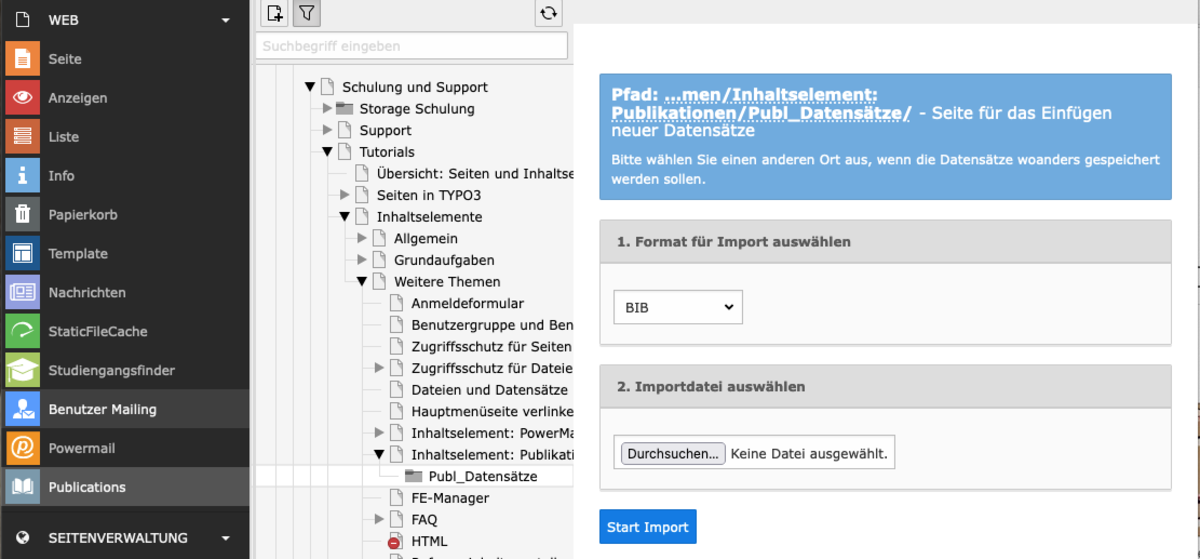This screenshot has height=559, width=1200.
Task: Click the Start Import button
Action: tap(648, 527)
